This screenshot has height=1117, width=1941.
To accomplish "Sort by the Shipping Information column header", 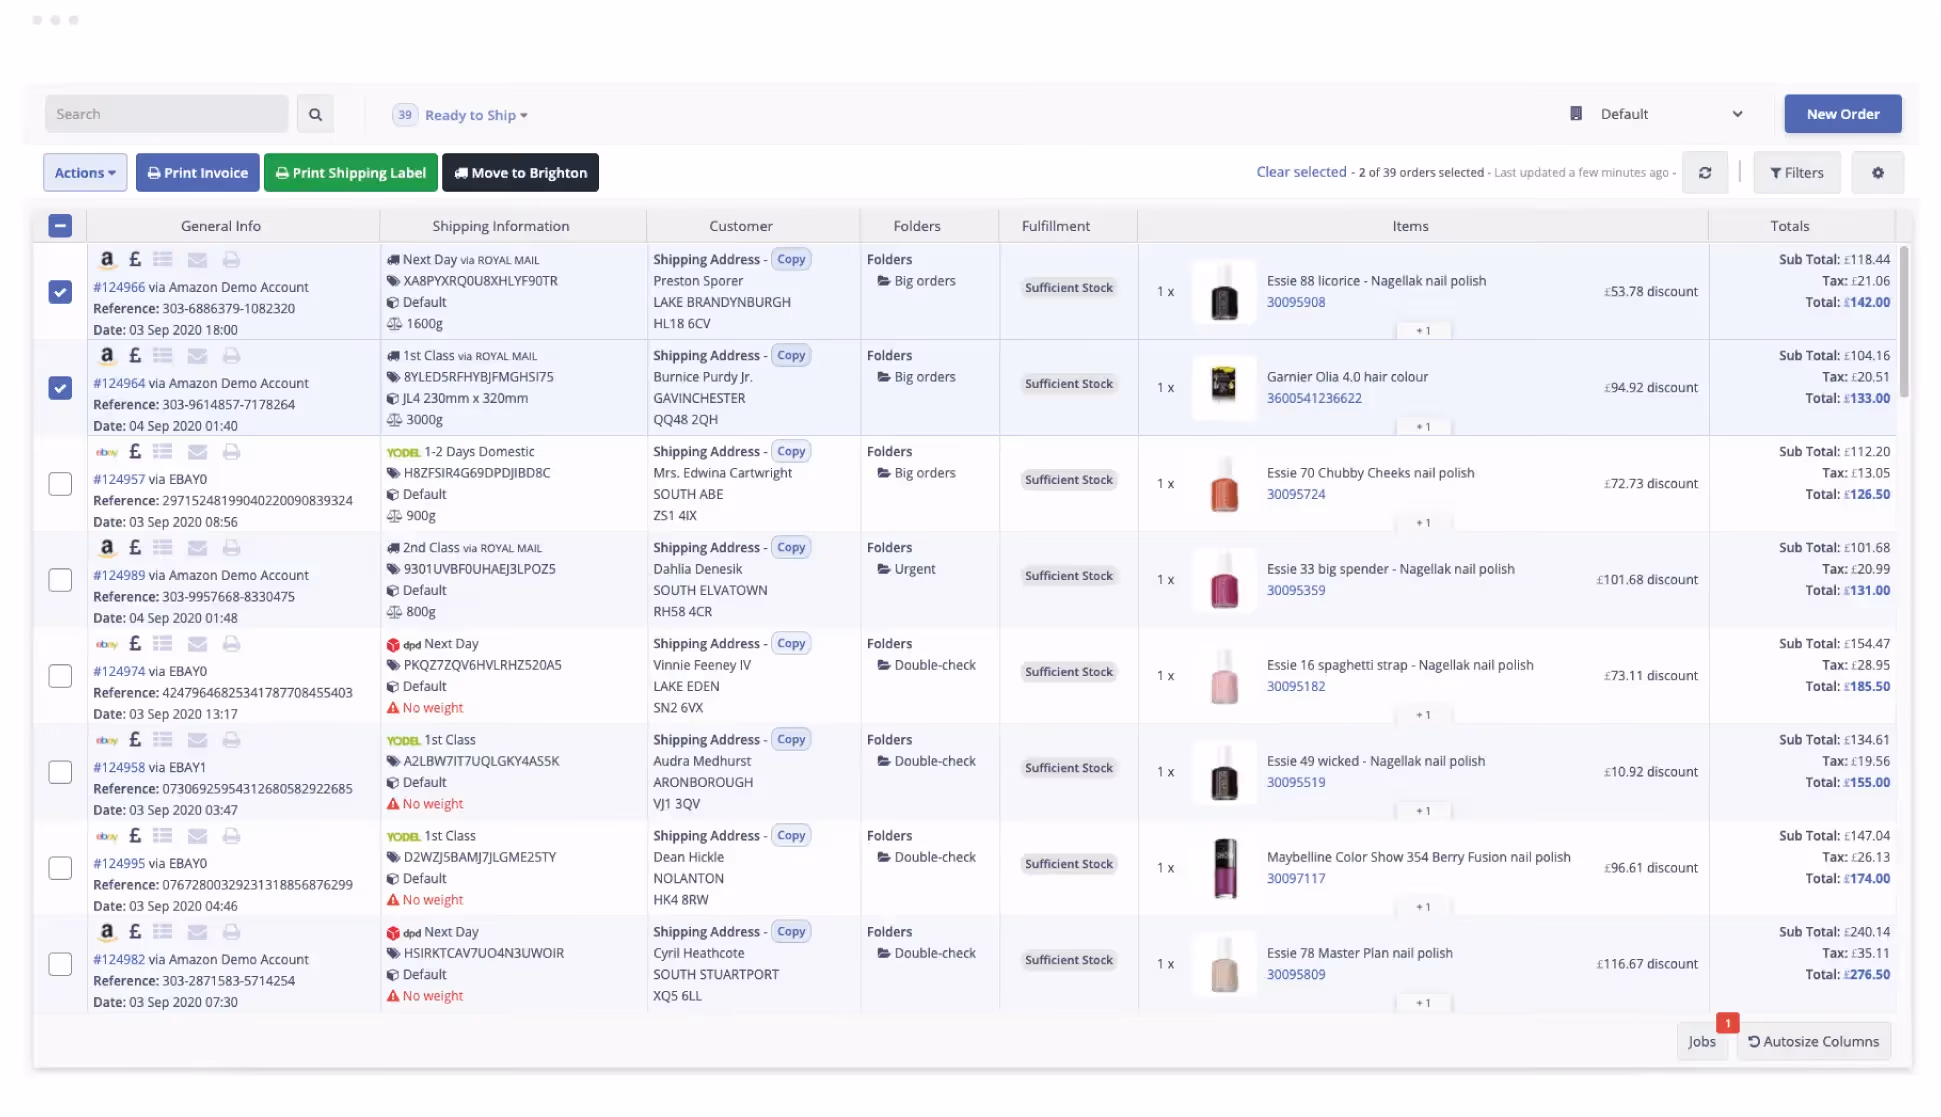I will (500, 226).
